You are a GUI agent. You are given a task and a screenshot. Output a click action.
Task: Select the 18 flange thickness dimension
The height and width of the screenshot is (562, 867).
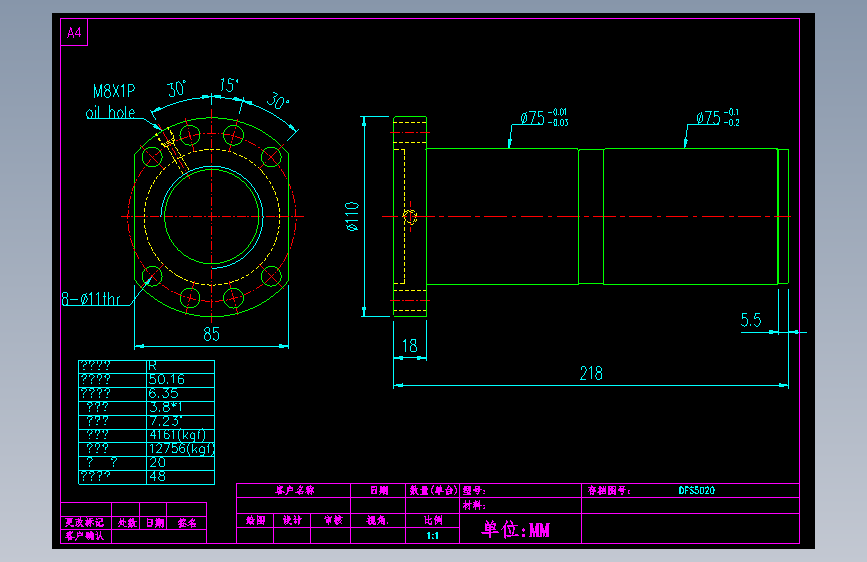(410, 346)
